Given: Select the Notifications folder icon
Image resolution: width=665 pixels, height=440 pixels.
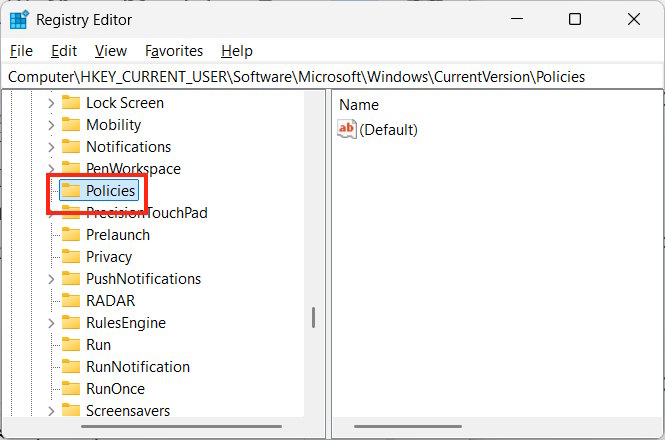Looking at the screenshot, I should pyautogui.click(x=71, y=147).
